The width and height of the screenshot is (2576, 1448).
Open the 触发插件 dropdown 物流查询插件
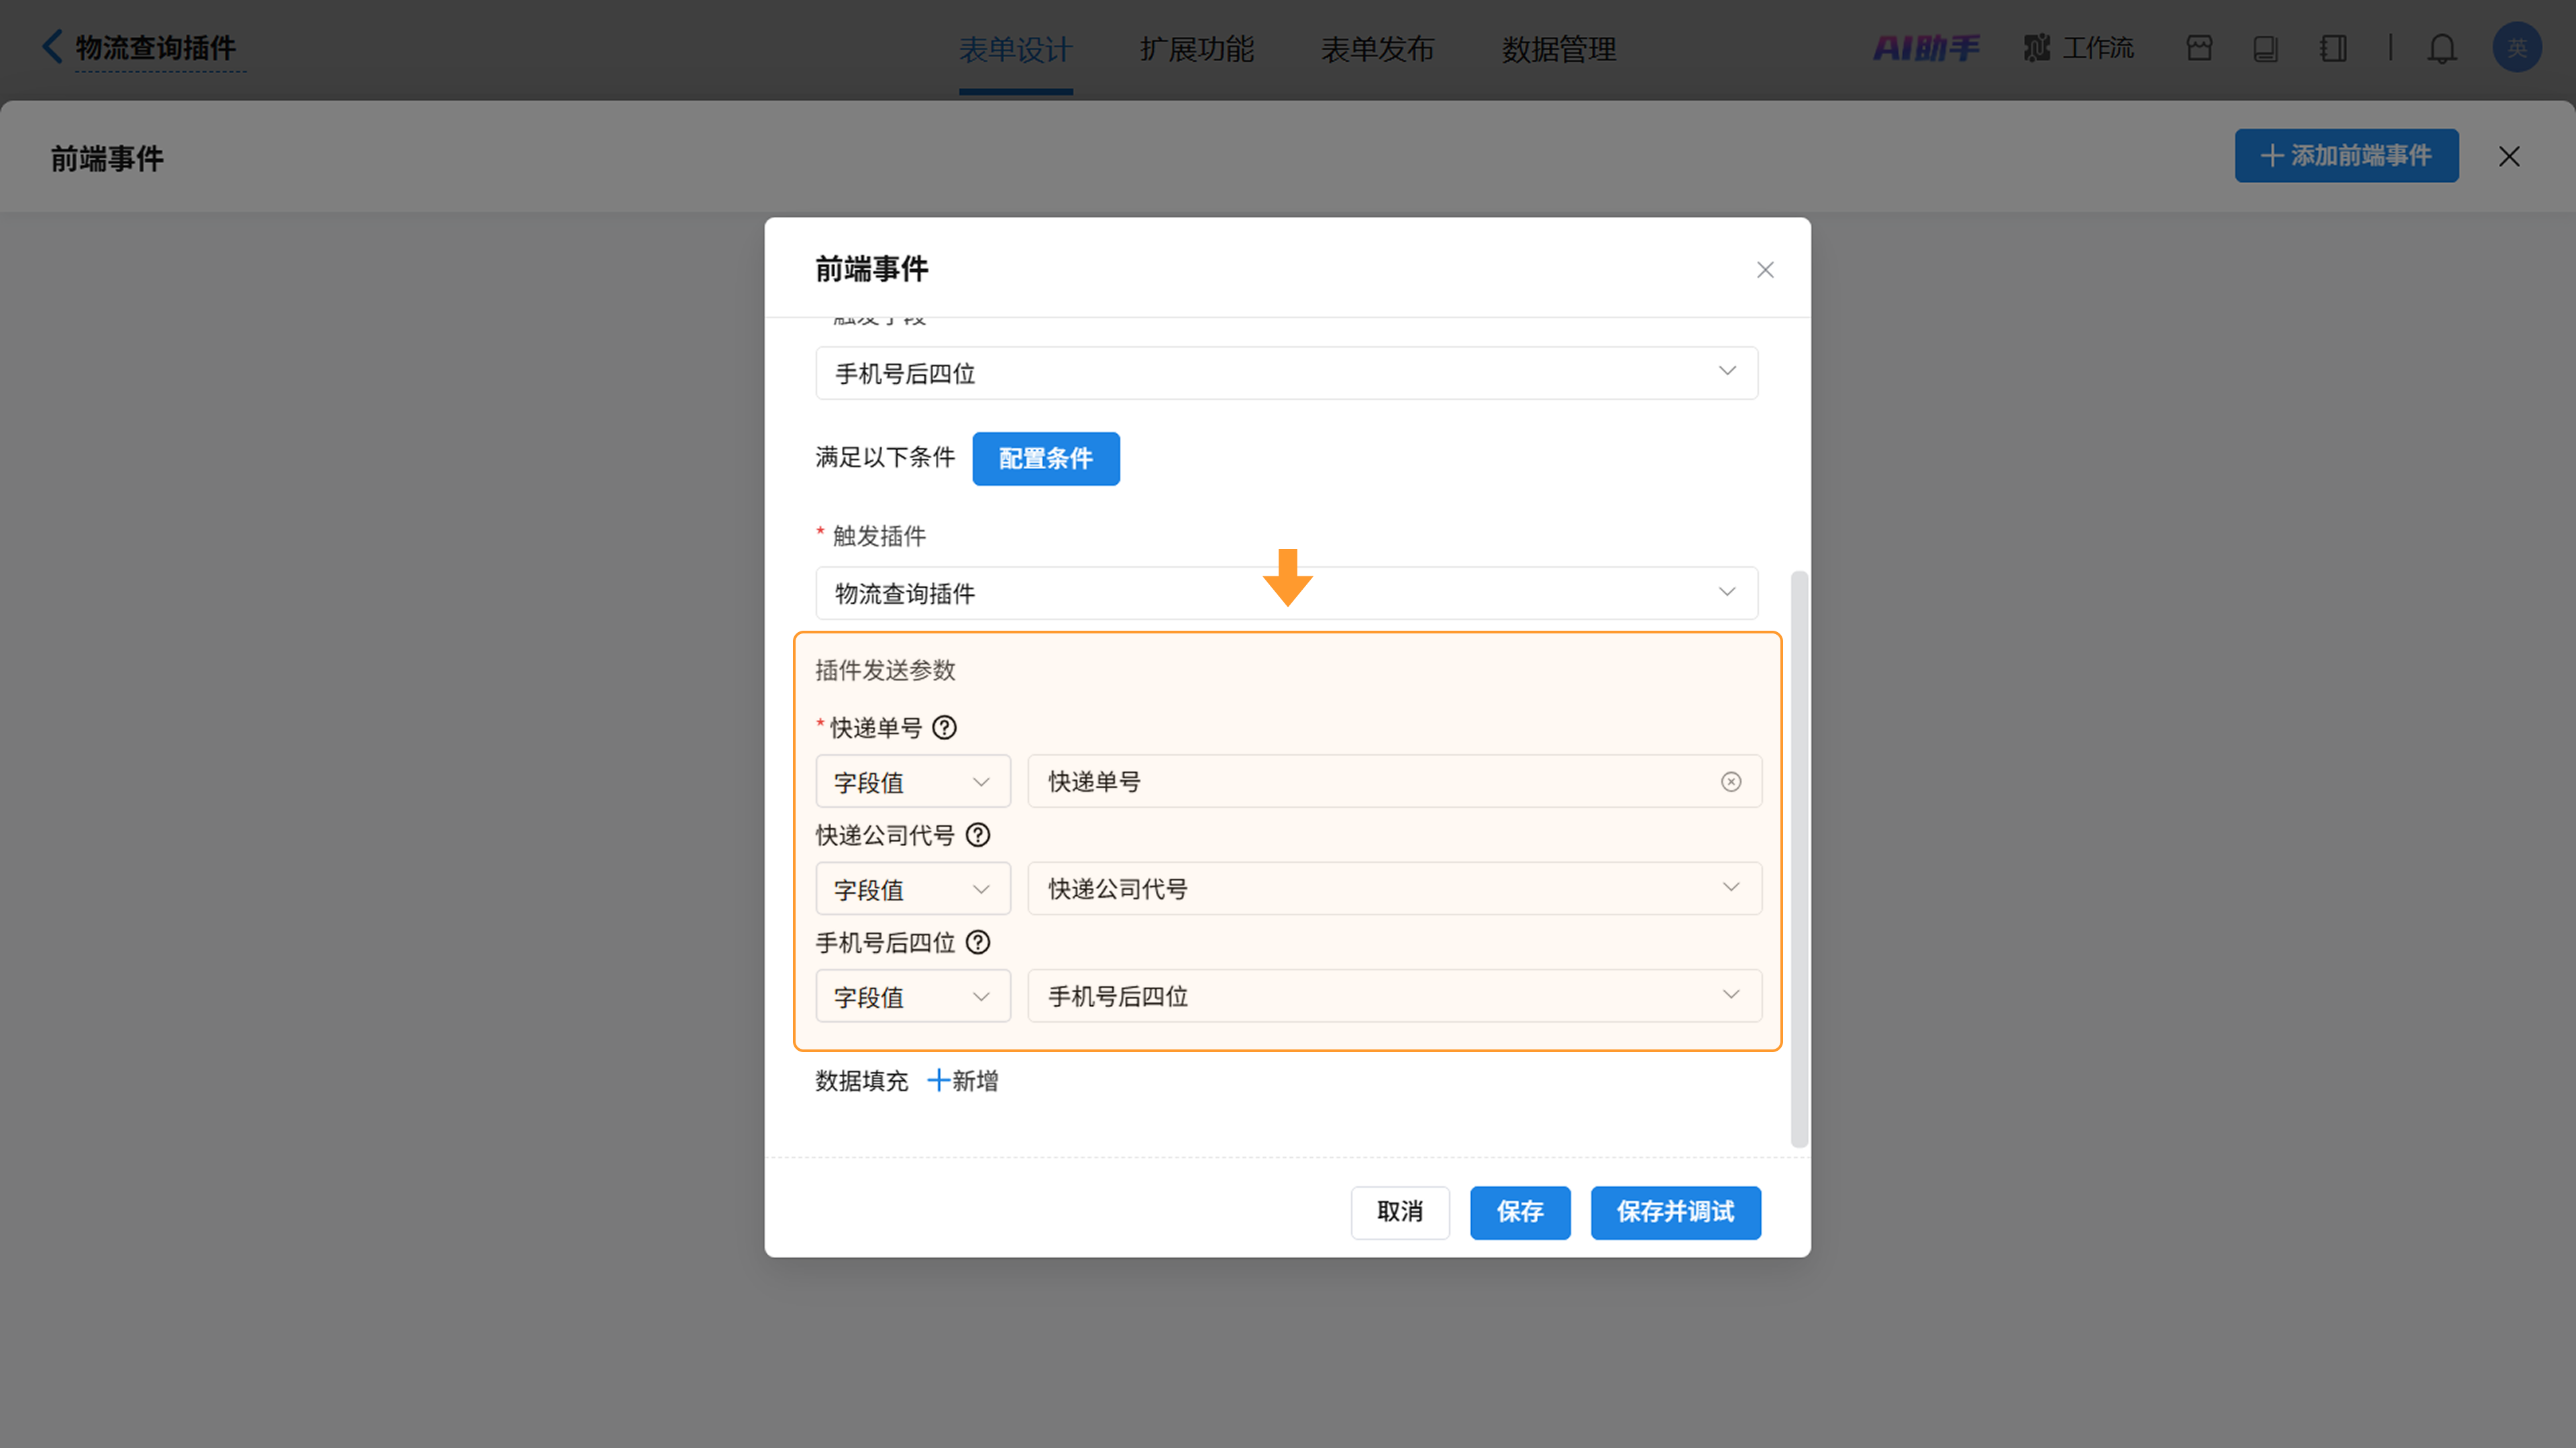(x=1287, y=593)
